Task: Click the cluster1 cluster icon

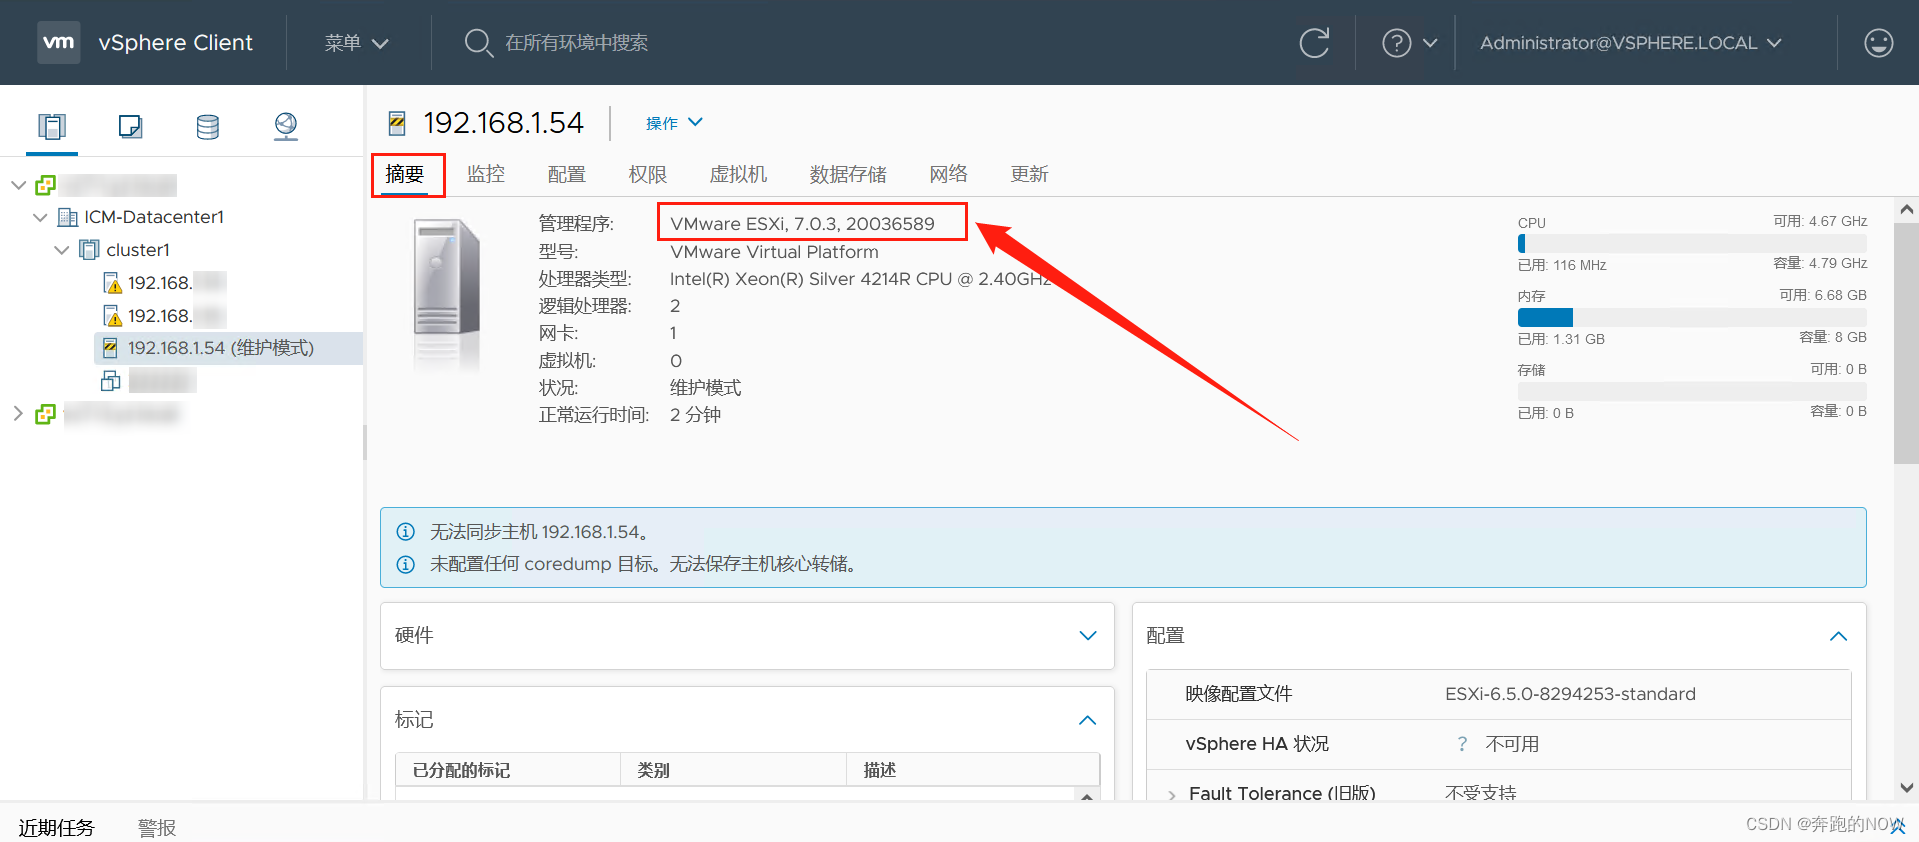Action: pyautogui.click(x=90, y=250)
